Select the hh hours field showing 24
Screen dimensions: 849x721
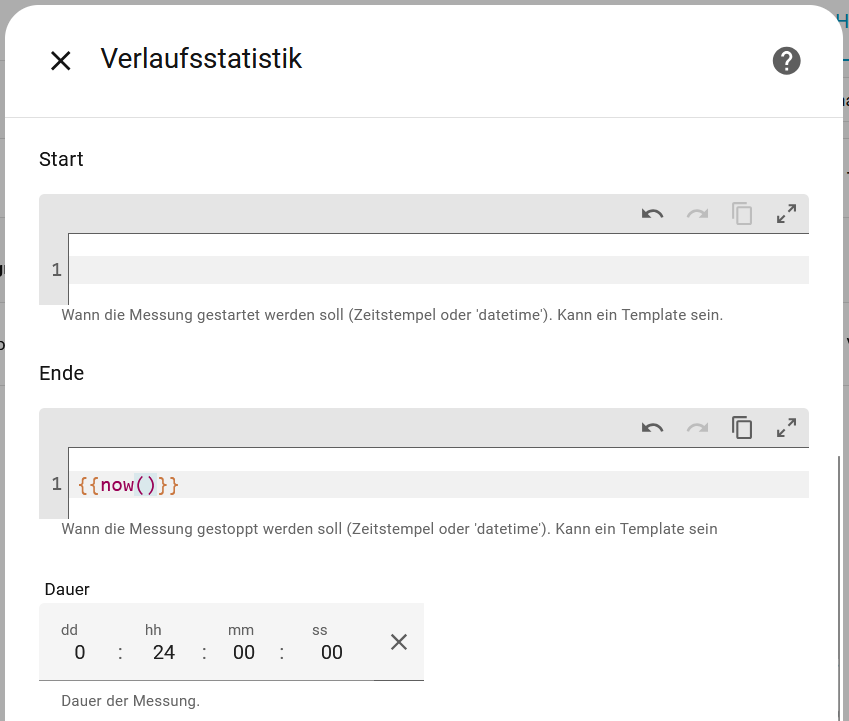(x=164, y=653)
